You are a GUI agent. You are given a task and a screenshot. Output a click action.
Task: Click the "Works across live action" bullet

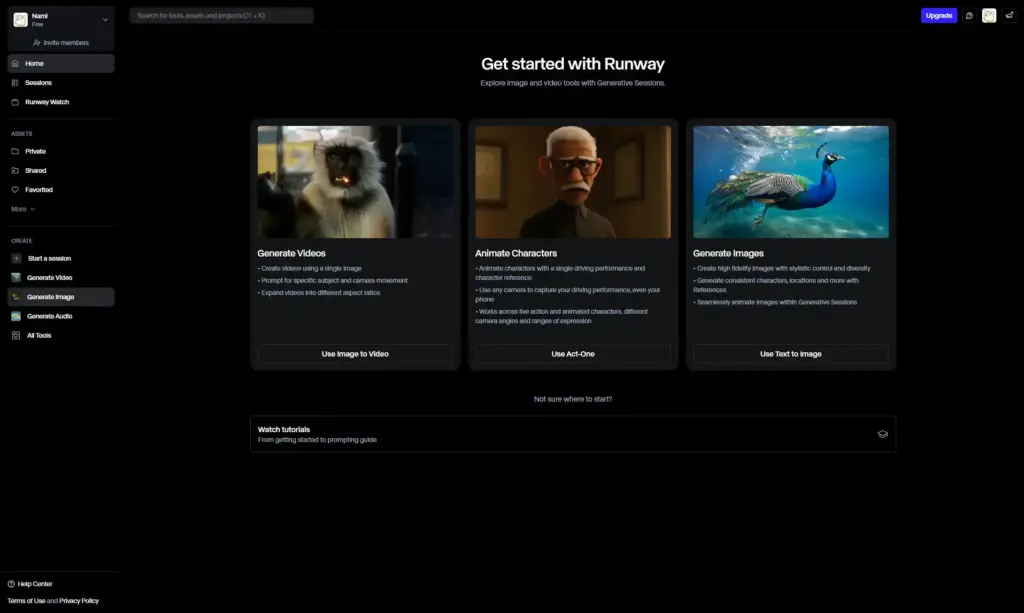tap(562, 316)
